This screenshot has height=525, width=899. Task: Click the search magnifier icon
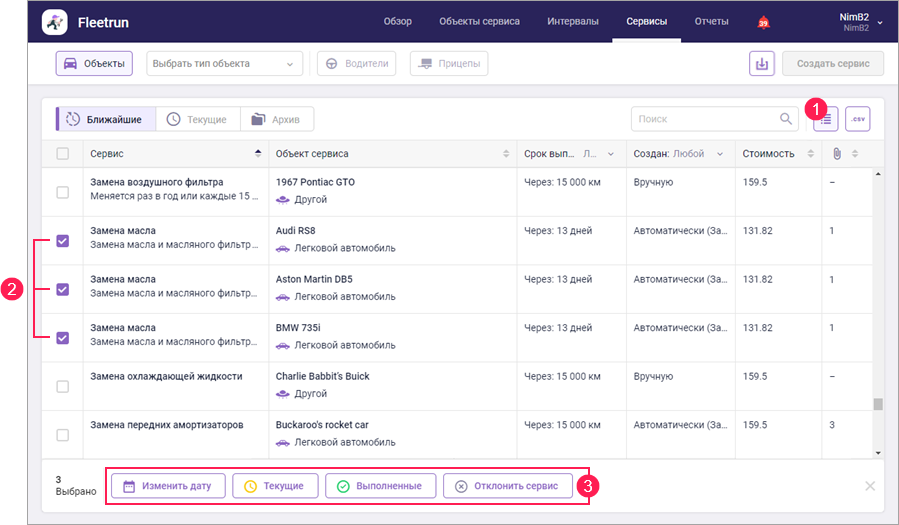(x=786, y=119)
